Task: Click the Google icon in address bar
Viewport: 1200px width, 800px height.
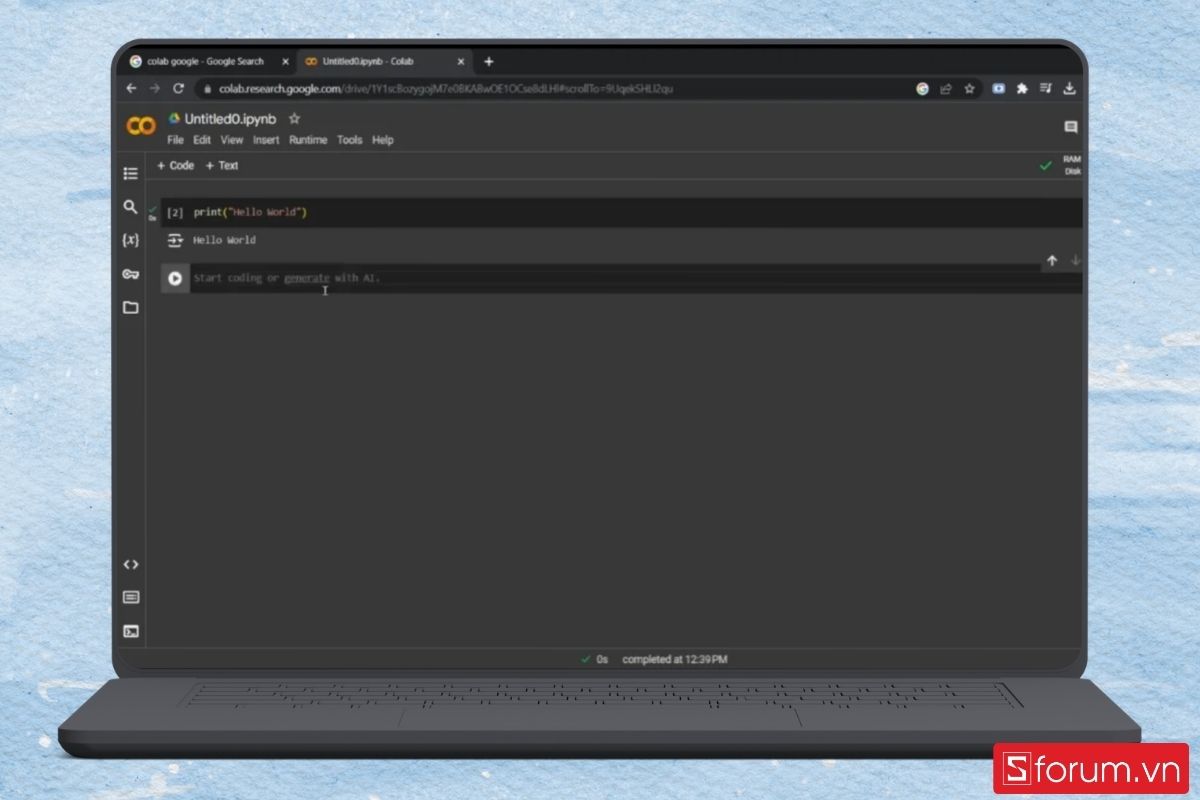Action: click(x=922, y=88)
